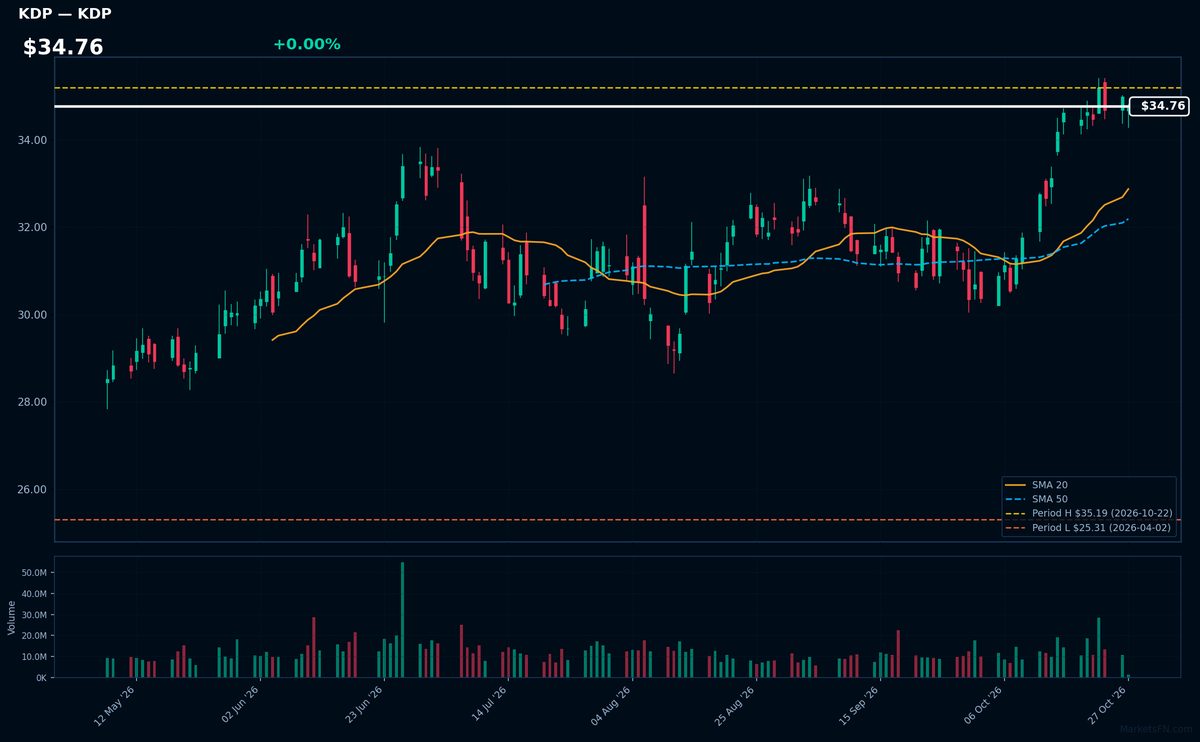Click the 50.0M volume axis label
Screen dimensions: 1200x742
(34, 573)
